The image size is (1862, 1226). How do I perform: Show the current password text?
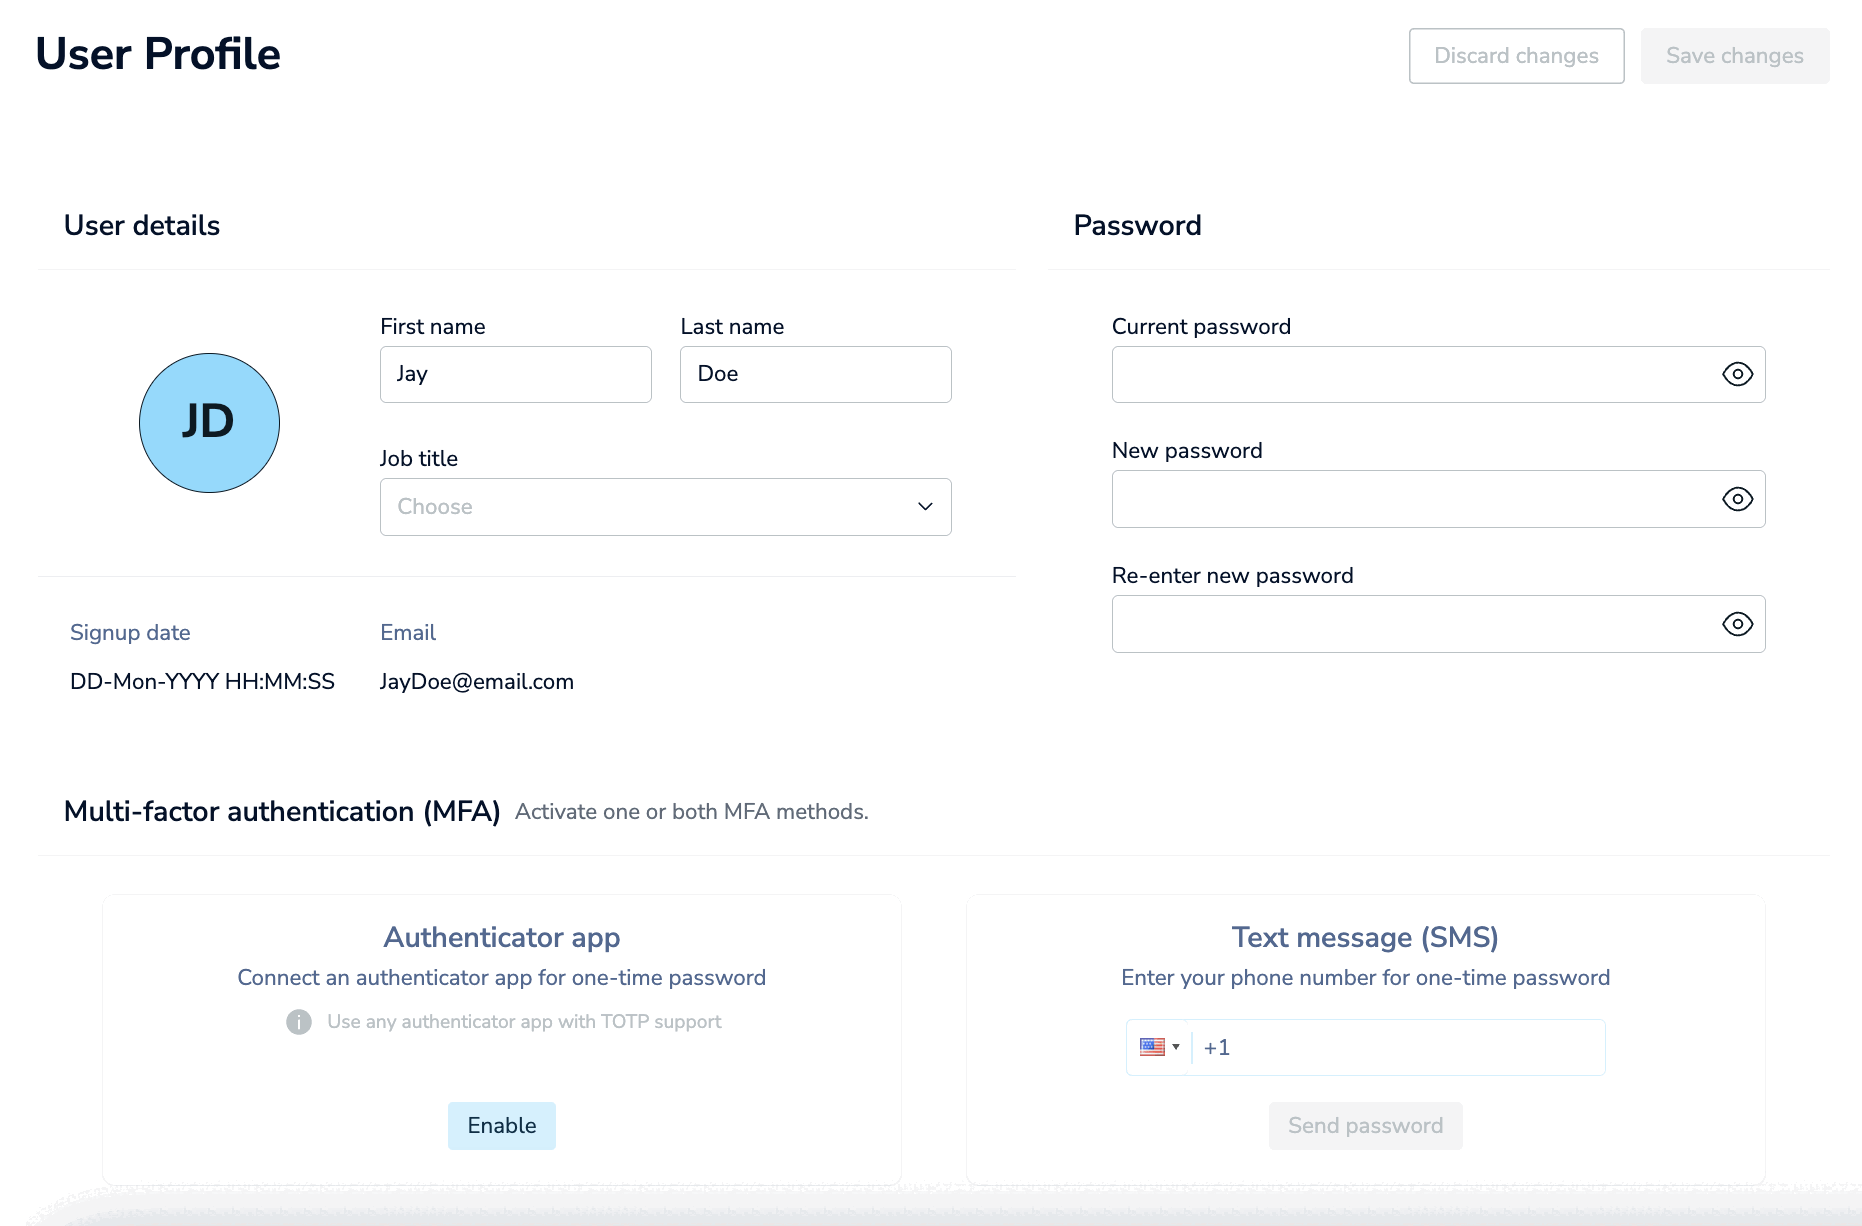coord(1737,374)
